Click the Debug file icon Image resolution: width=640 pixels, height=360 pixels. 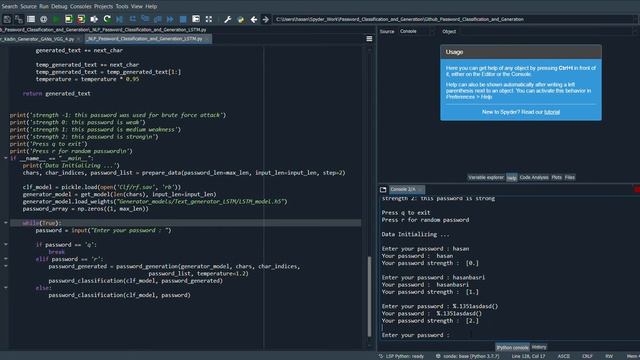pos(120,19)
